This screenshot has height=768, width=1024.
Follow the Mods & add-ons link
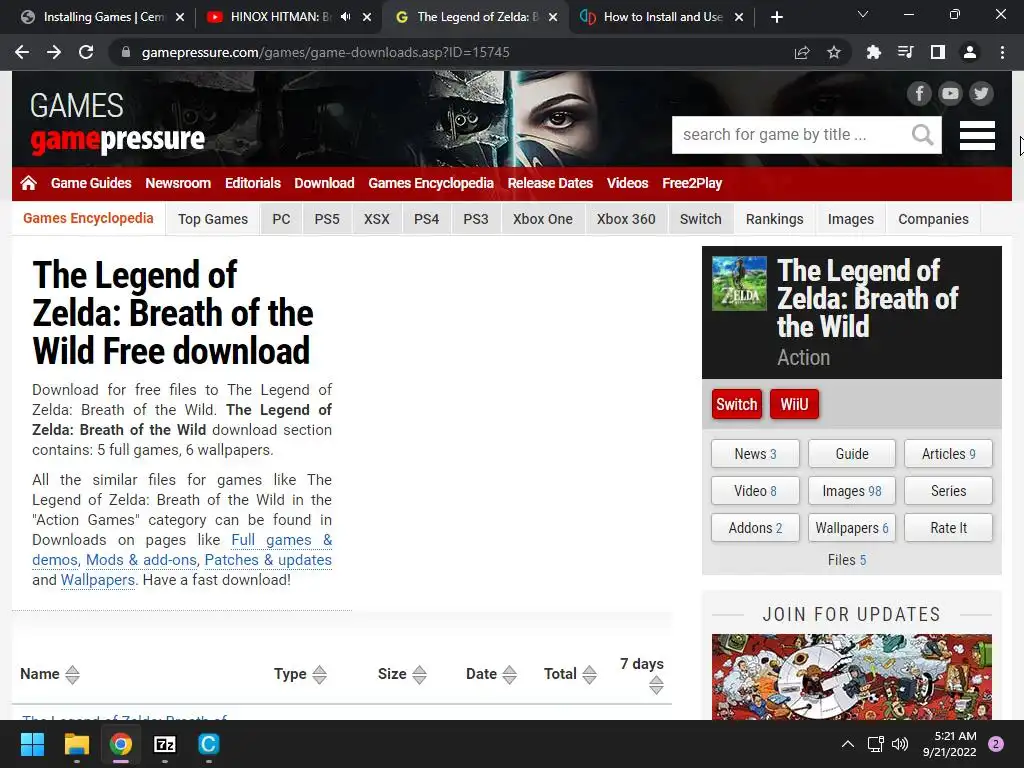[141, 560]
